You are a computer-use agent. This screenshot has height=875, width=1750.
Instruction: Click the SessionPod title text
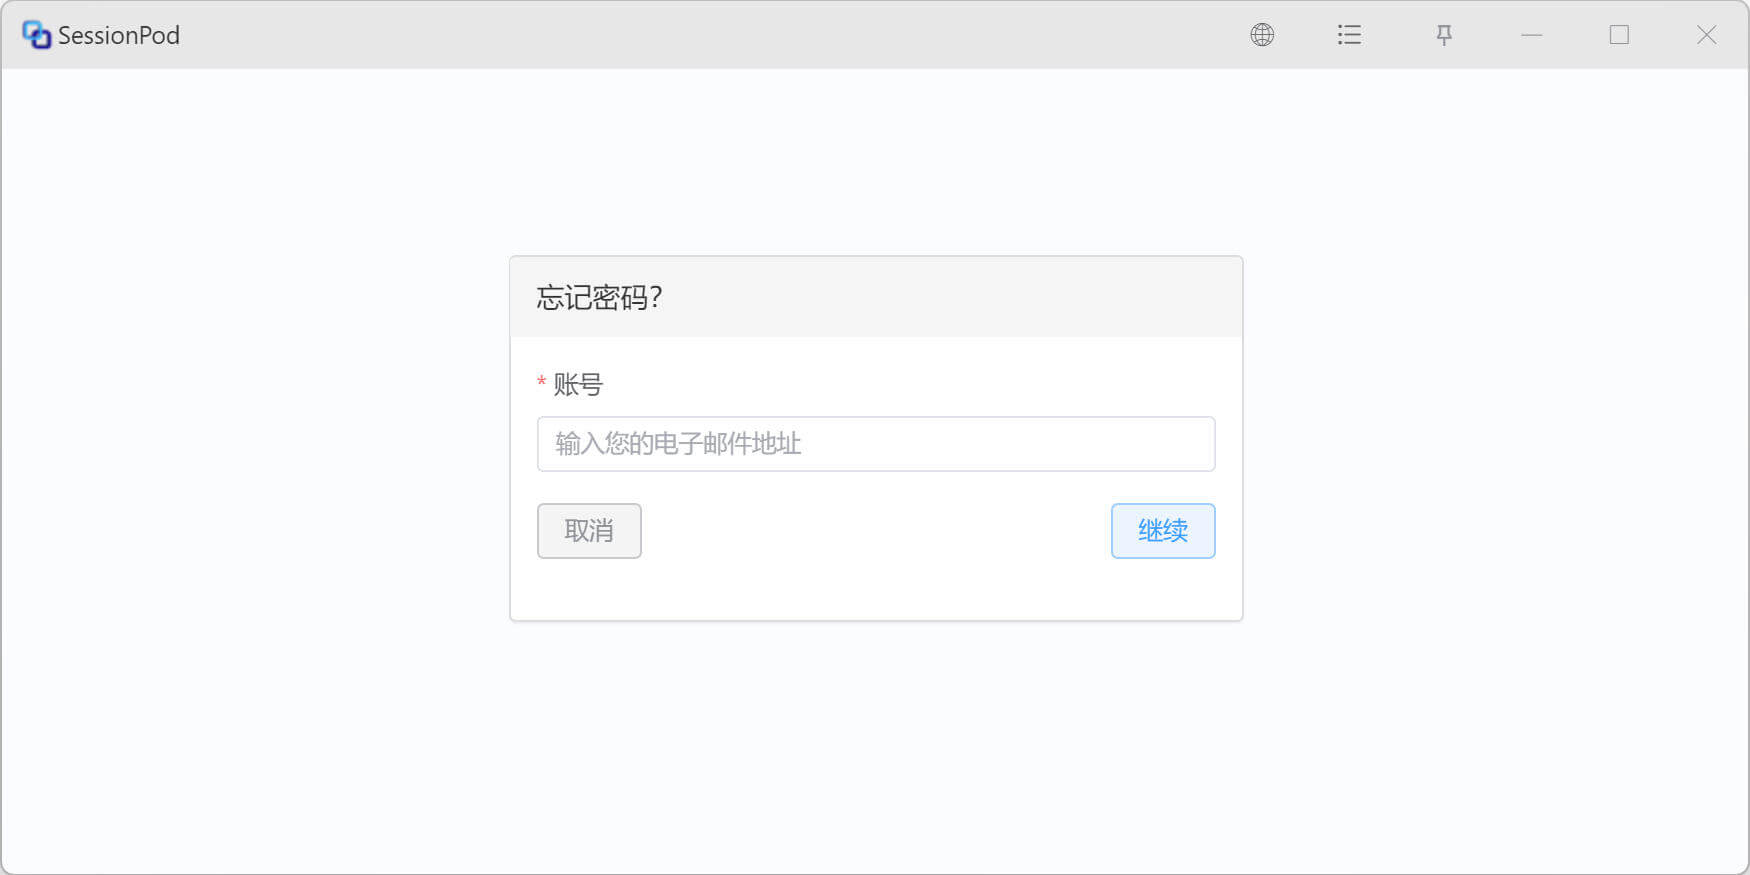tap(119, 35)
